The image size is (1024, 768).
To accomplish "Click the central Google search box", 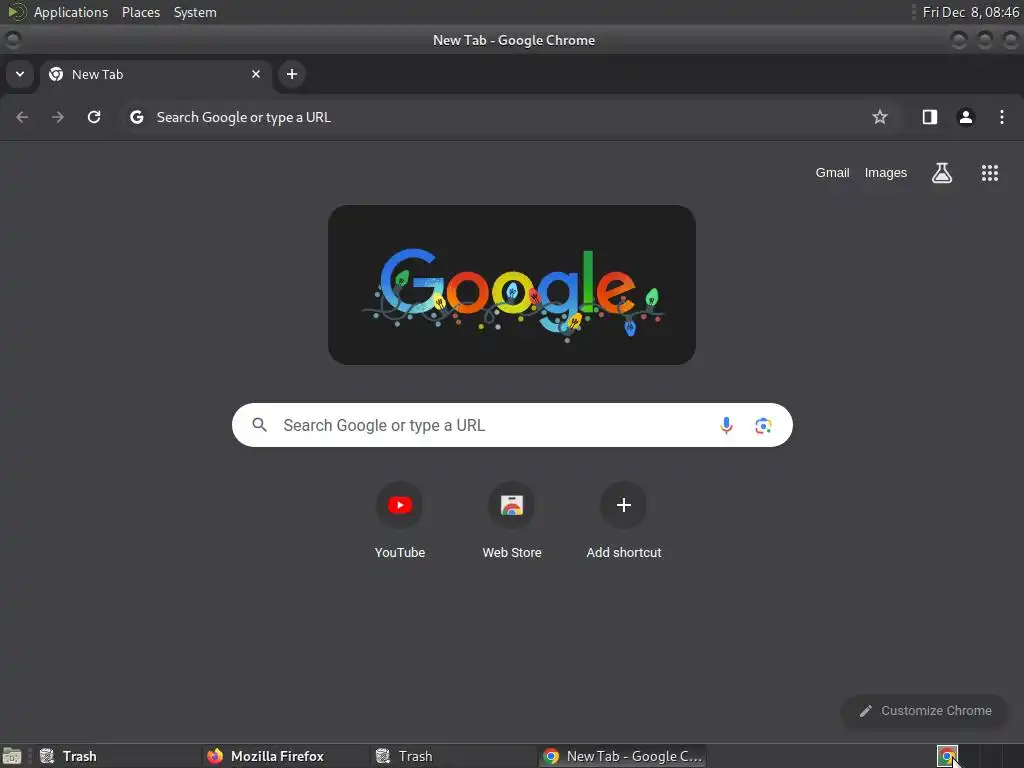I will click(512, 425).
